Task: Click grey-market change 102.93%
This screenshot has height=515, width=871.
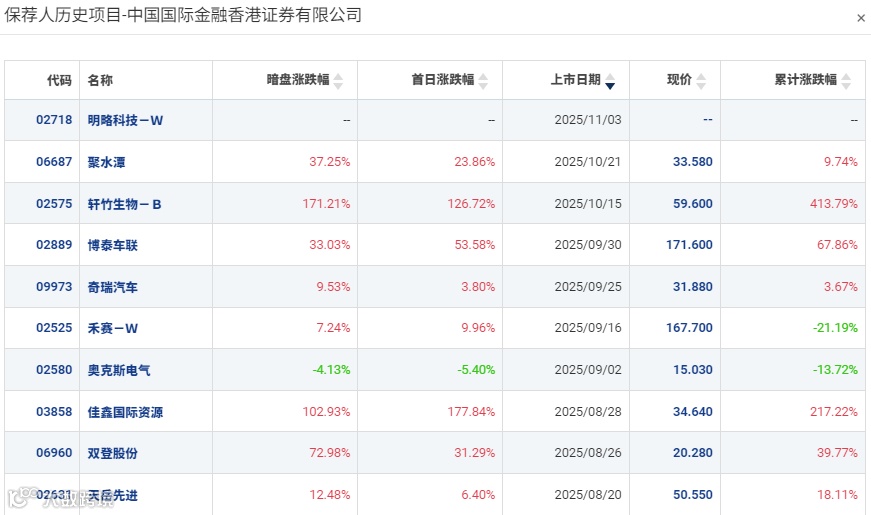Action: [x=326, y=412]
